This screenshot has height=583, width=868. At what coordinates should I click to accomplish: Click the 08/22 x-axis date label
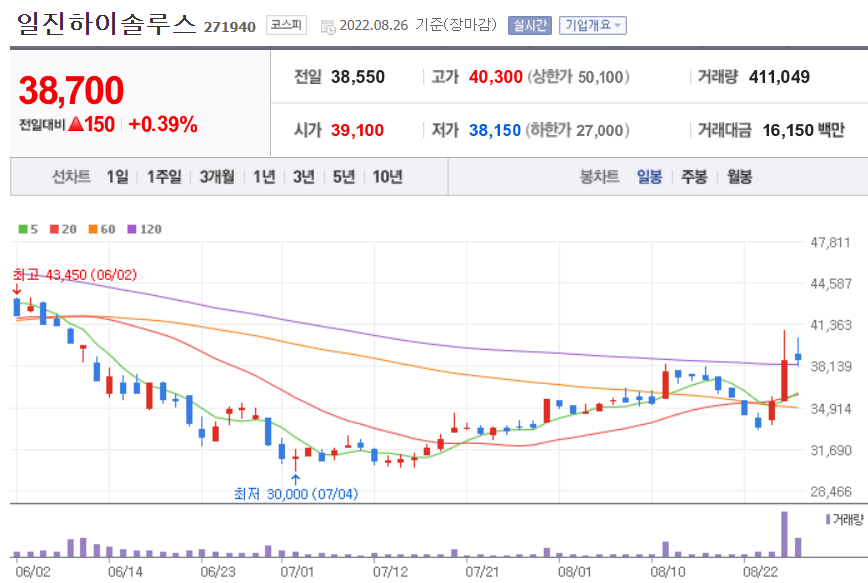coord(760,571)
